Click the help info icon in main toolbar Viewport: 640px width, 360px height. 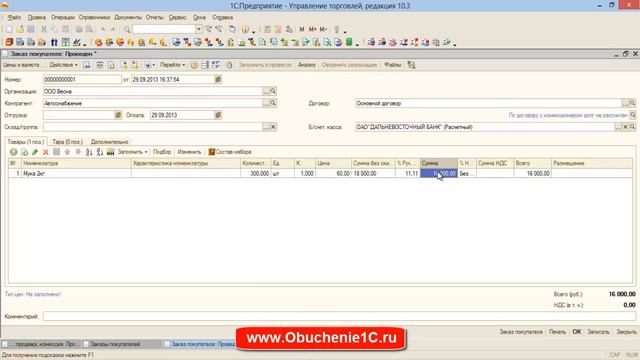245,29
